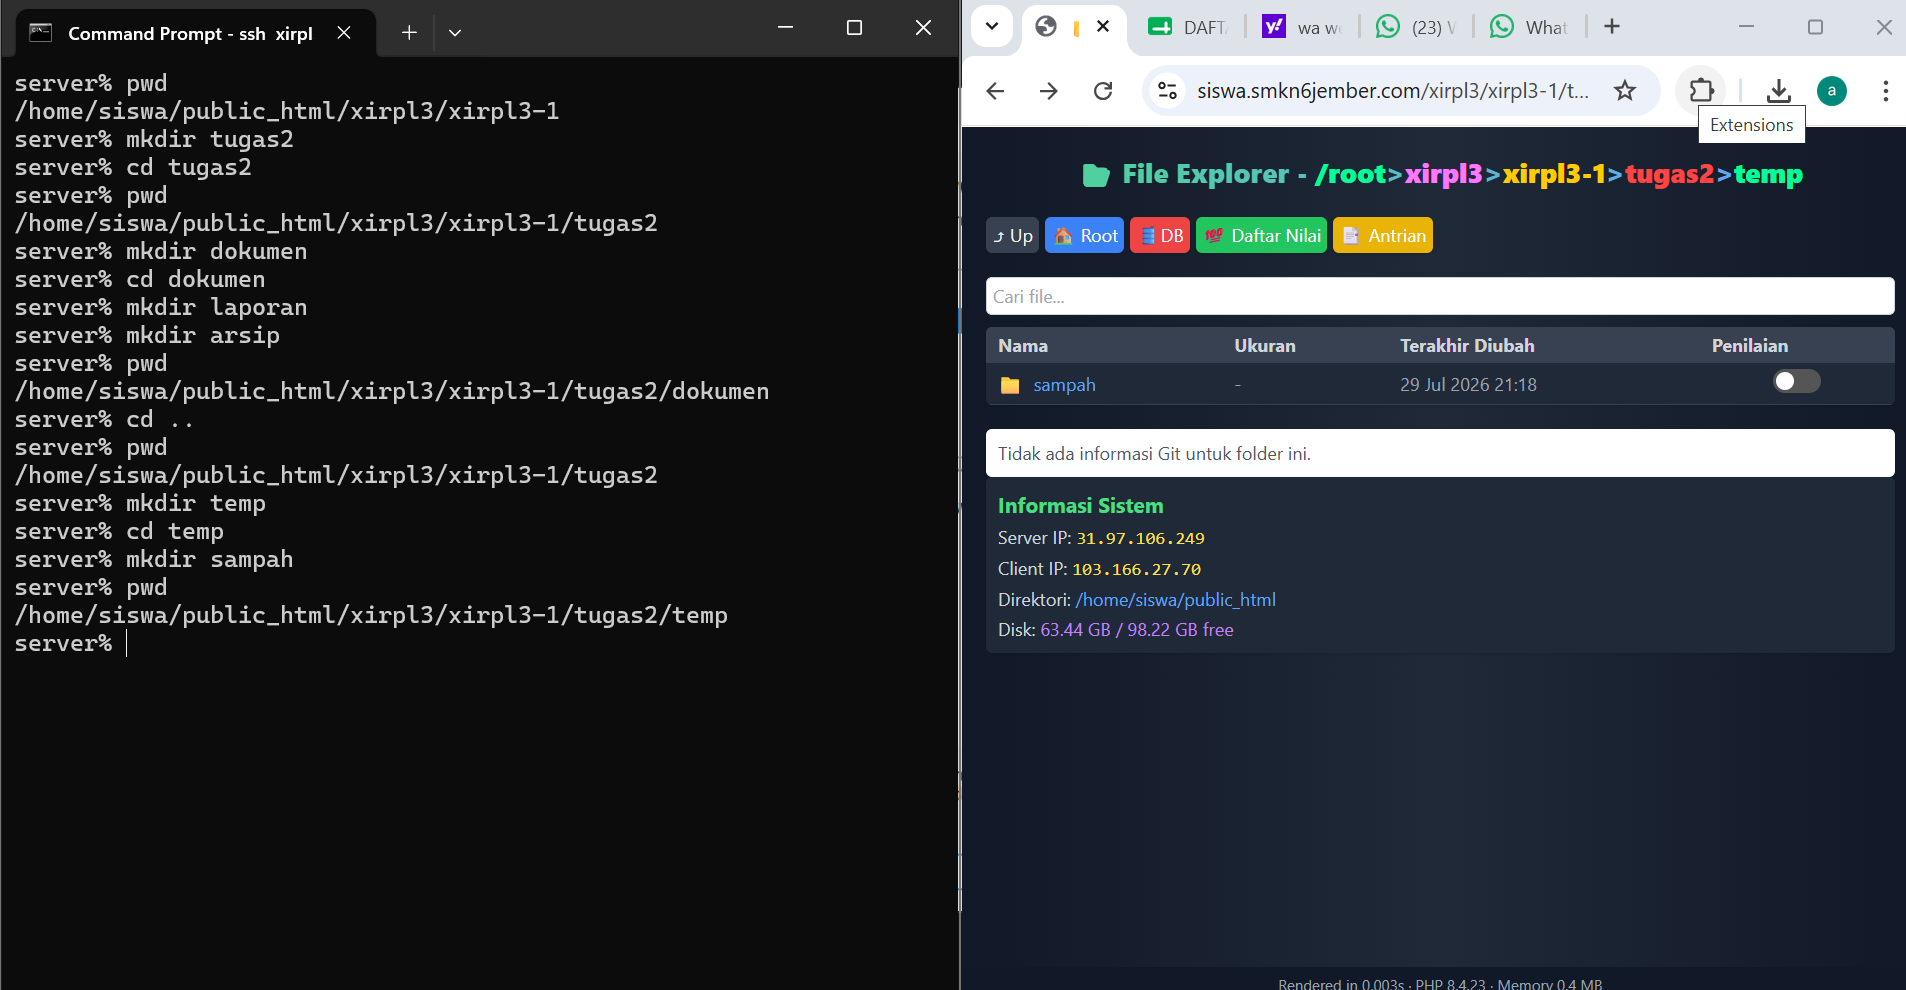Click the terminal line 'mkdir laporan'

[x=161, y=308]
